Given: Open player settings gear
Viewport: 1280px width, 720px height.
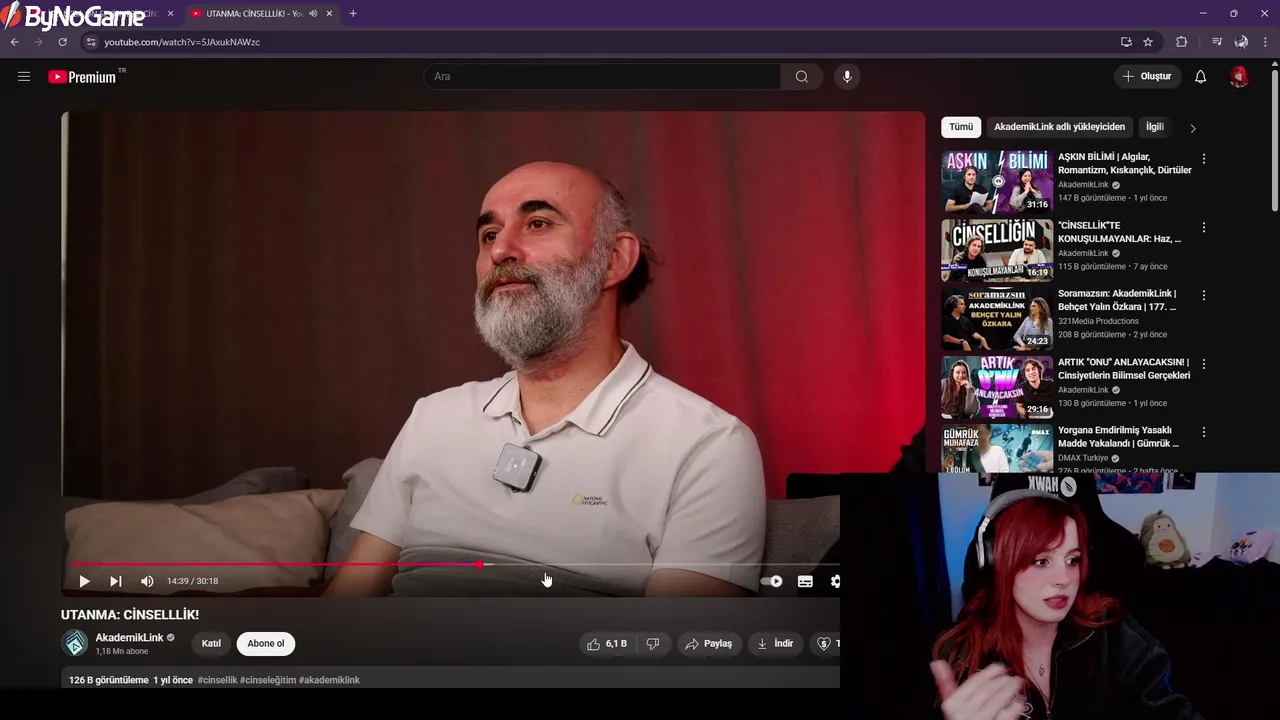Looking at the screenshot, I should click(834, 581).
